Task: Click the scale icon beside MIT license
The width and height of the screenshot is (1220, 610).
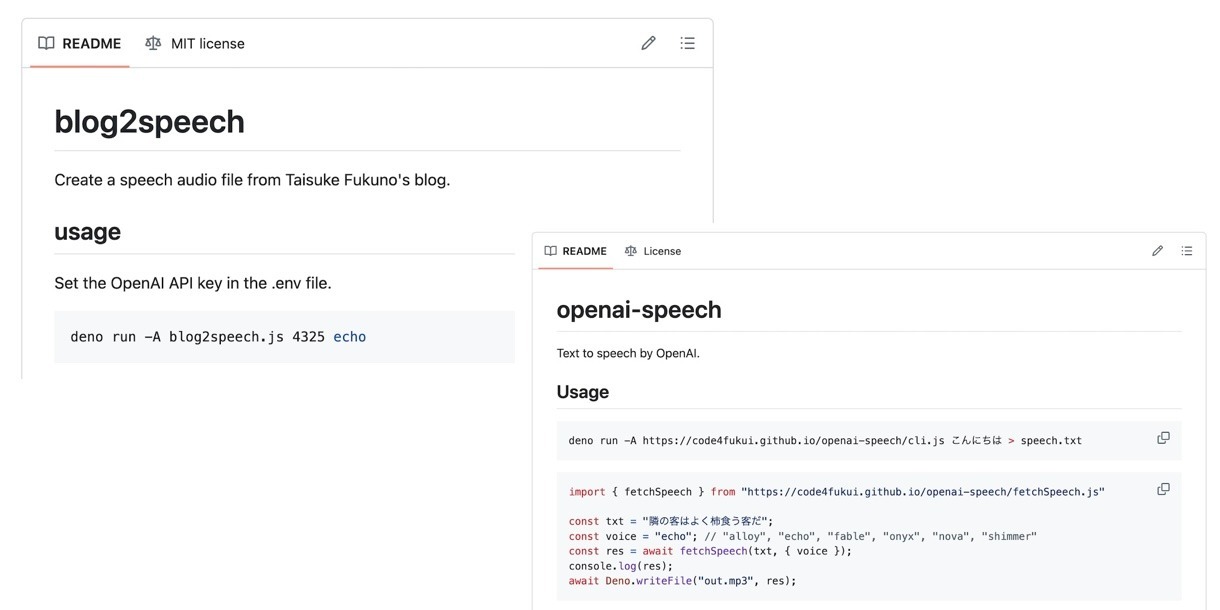Action: point(153,43)
